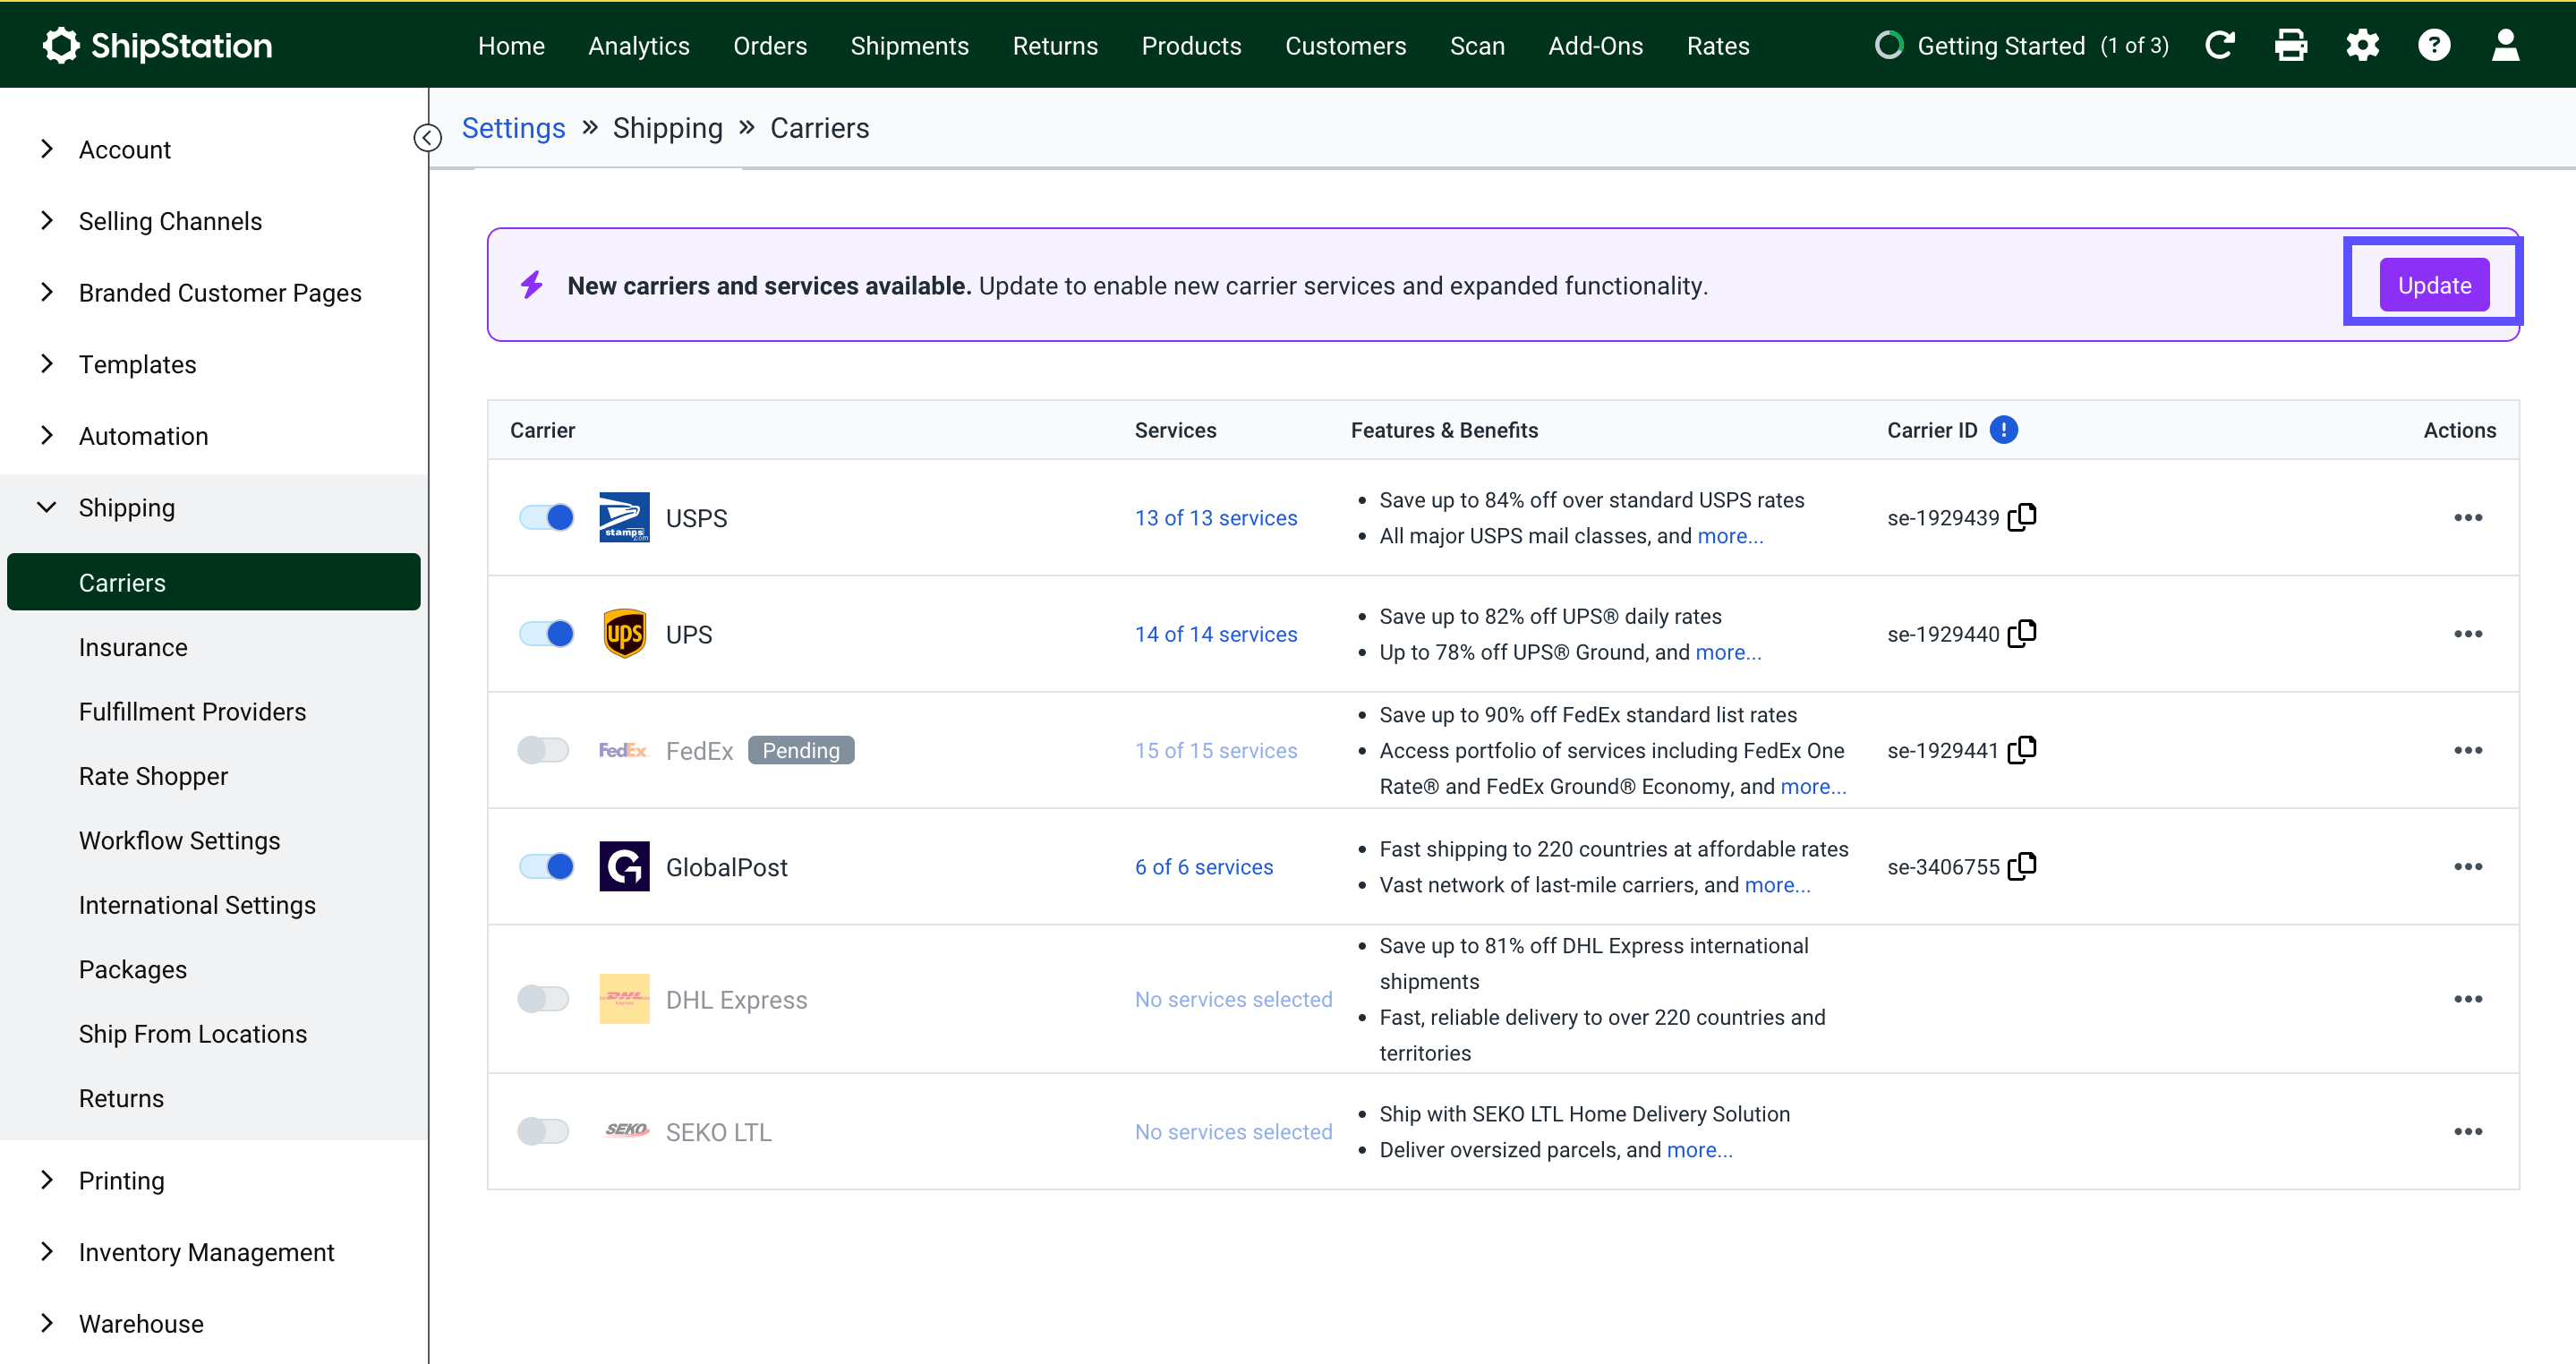Collapse the Shipping section
The image size is (2576, 1364).
pyautogui.click(x=127, y=507)
